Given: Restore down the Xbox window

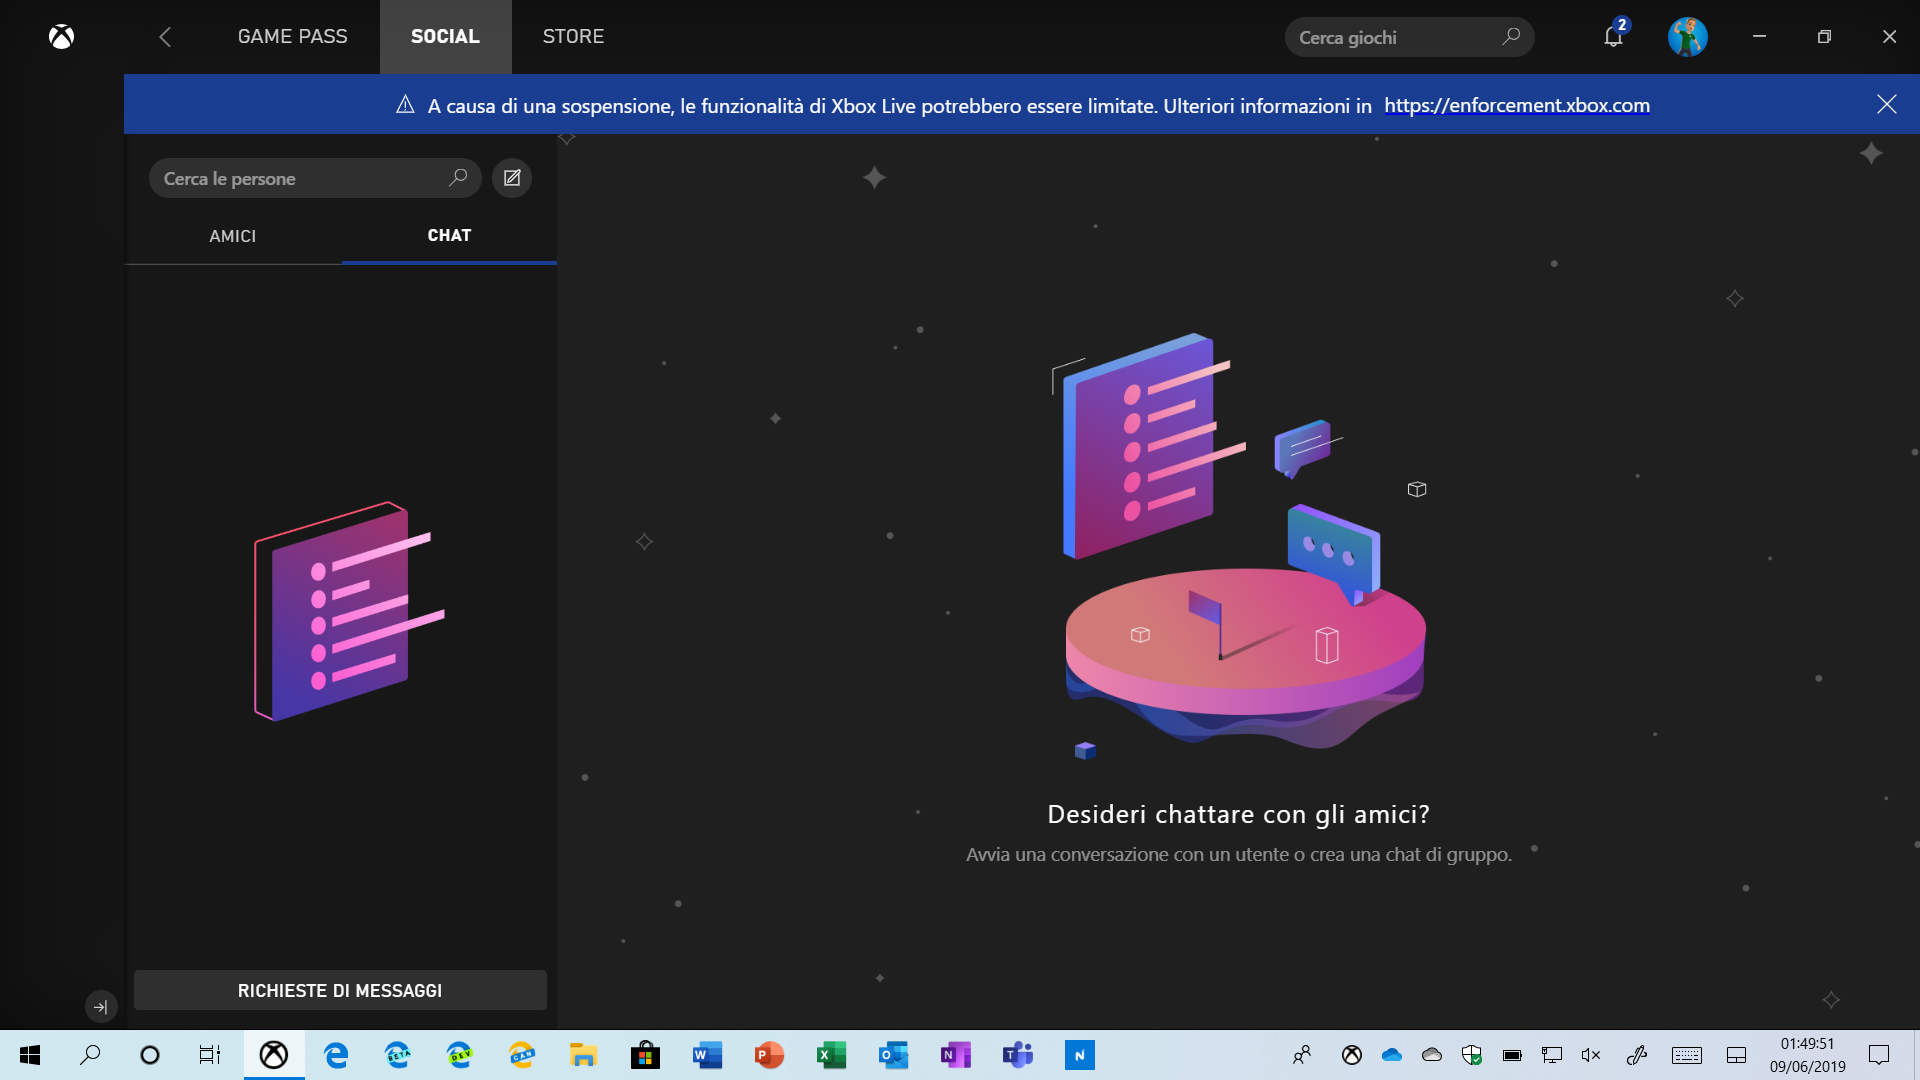Looking at the screenshot, I should 1824,37.
